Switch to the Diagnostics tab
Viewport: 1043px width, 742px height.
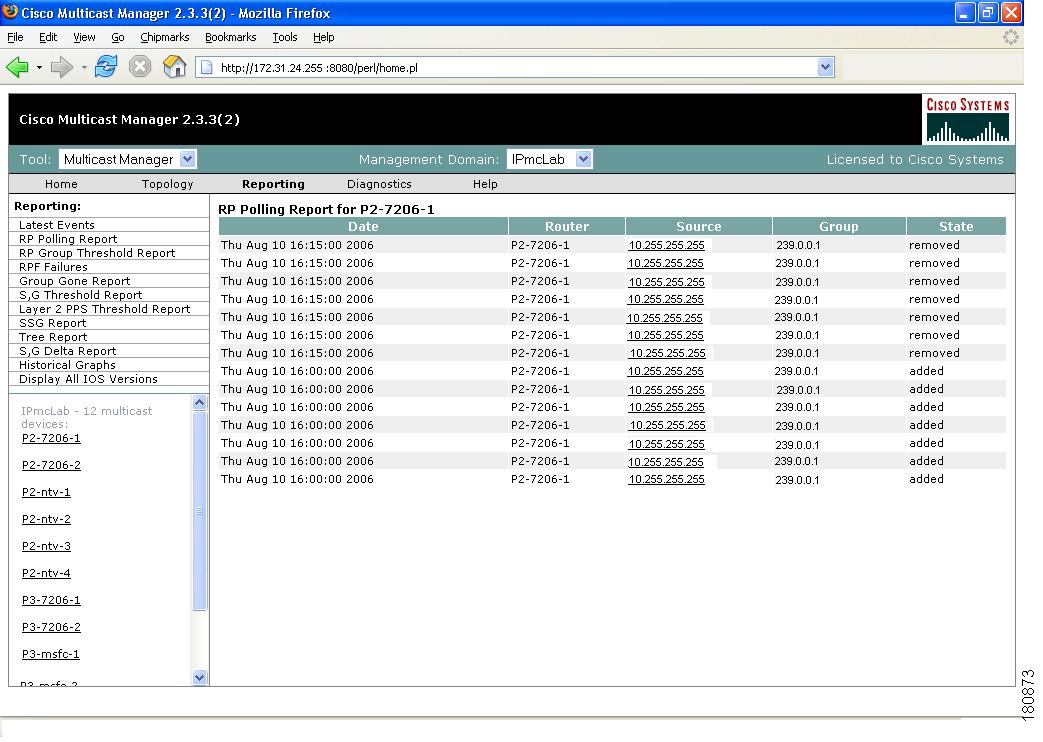coord(379,184)
